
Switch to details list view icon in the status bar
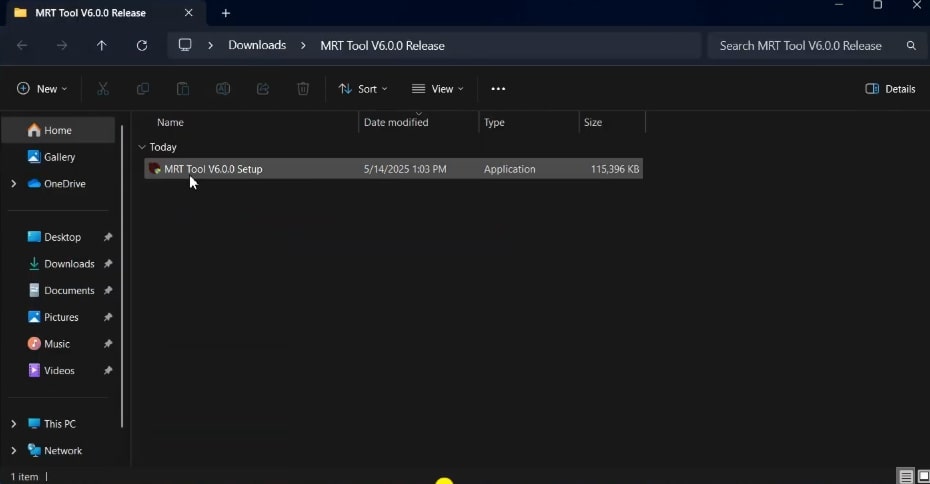coord(906,476)
